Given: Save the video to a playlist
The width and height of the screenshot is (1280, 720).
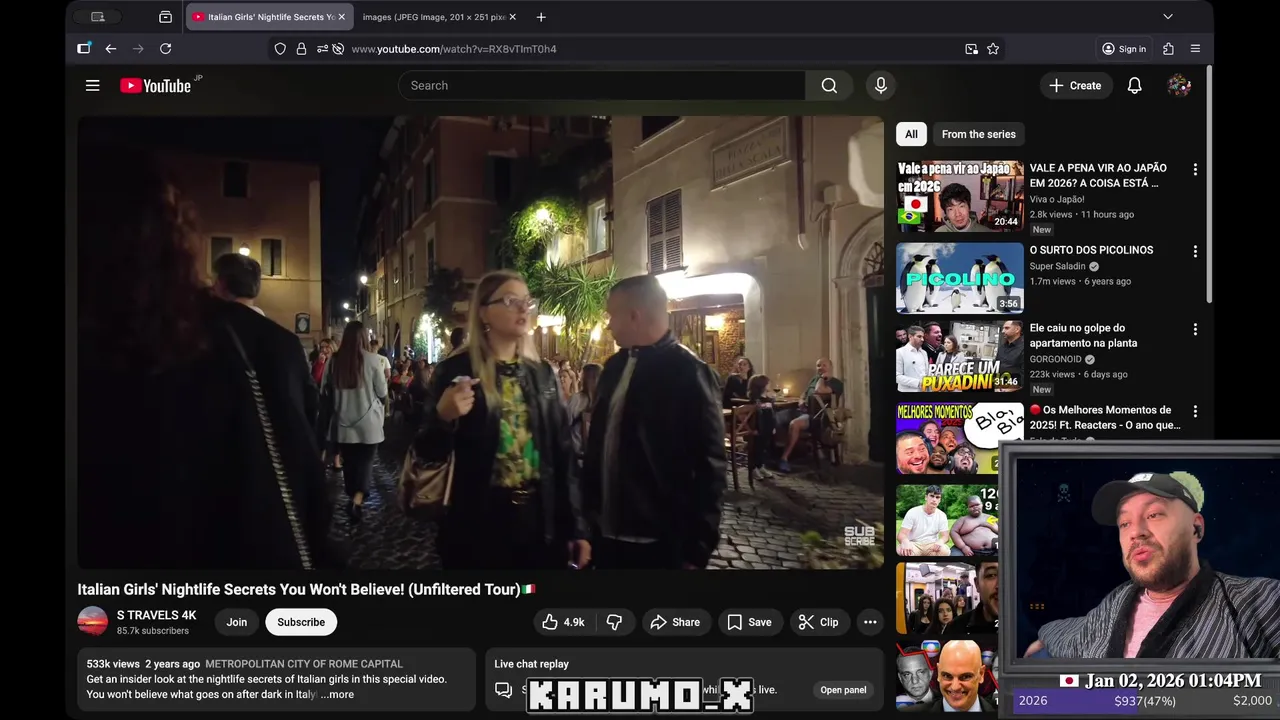Looking at the screenshot, I should 749,622.
